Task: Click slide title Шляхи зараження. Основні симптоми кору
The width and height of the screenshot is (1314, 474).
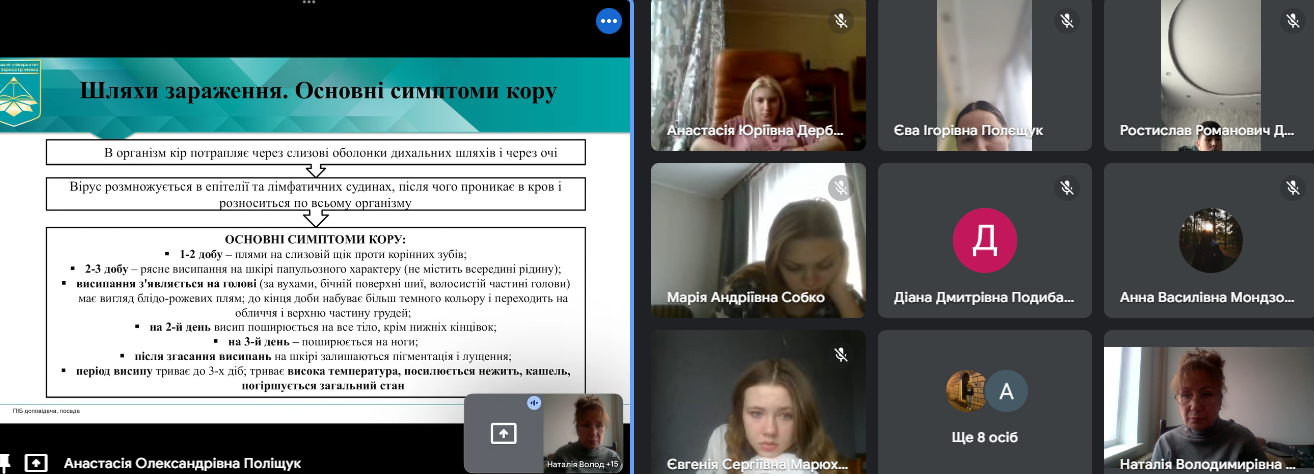Action: click(x=317, y=92)
